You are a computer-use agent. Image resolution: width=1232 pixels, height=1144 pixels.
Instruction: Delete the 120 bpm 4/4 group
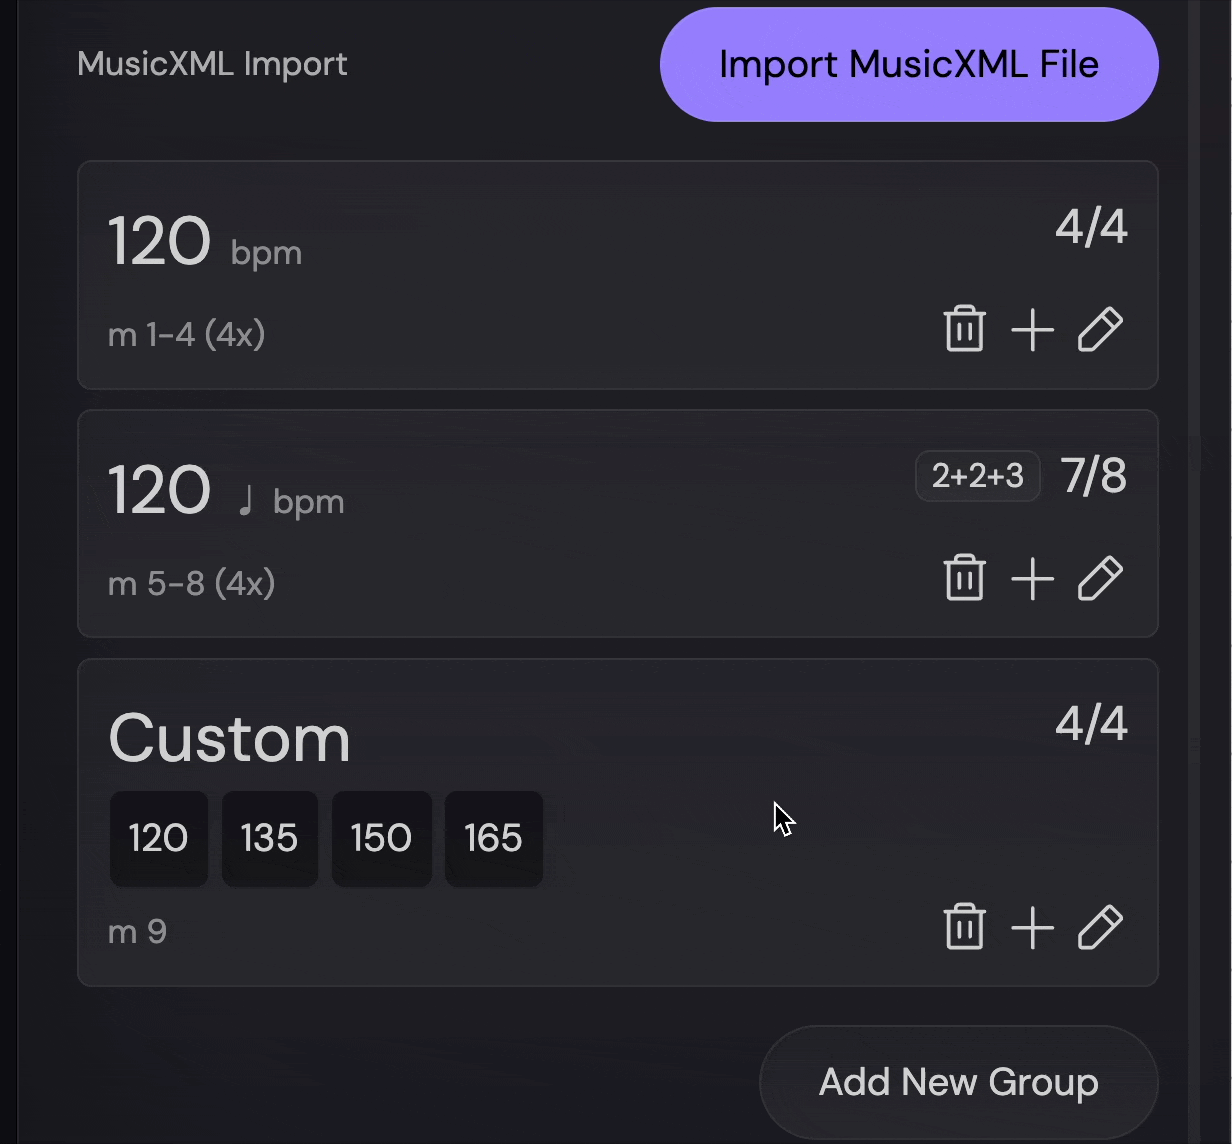[963, 328]
